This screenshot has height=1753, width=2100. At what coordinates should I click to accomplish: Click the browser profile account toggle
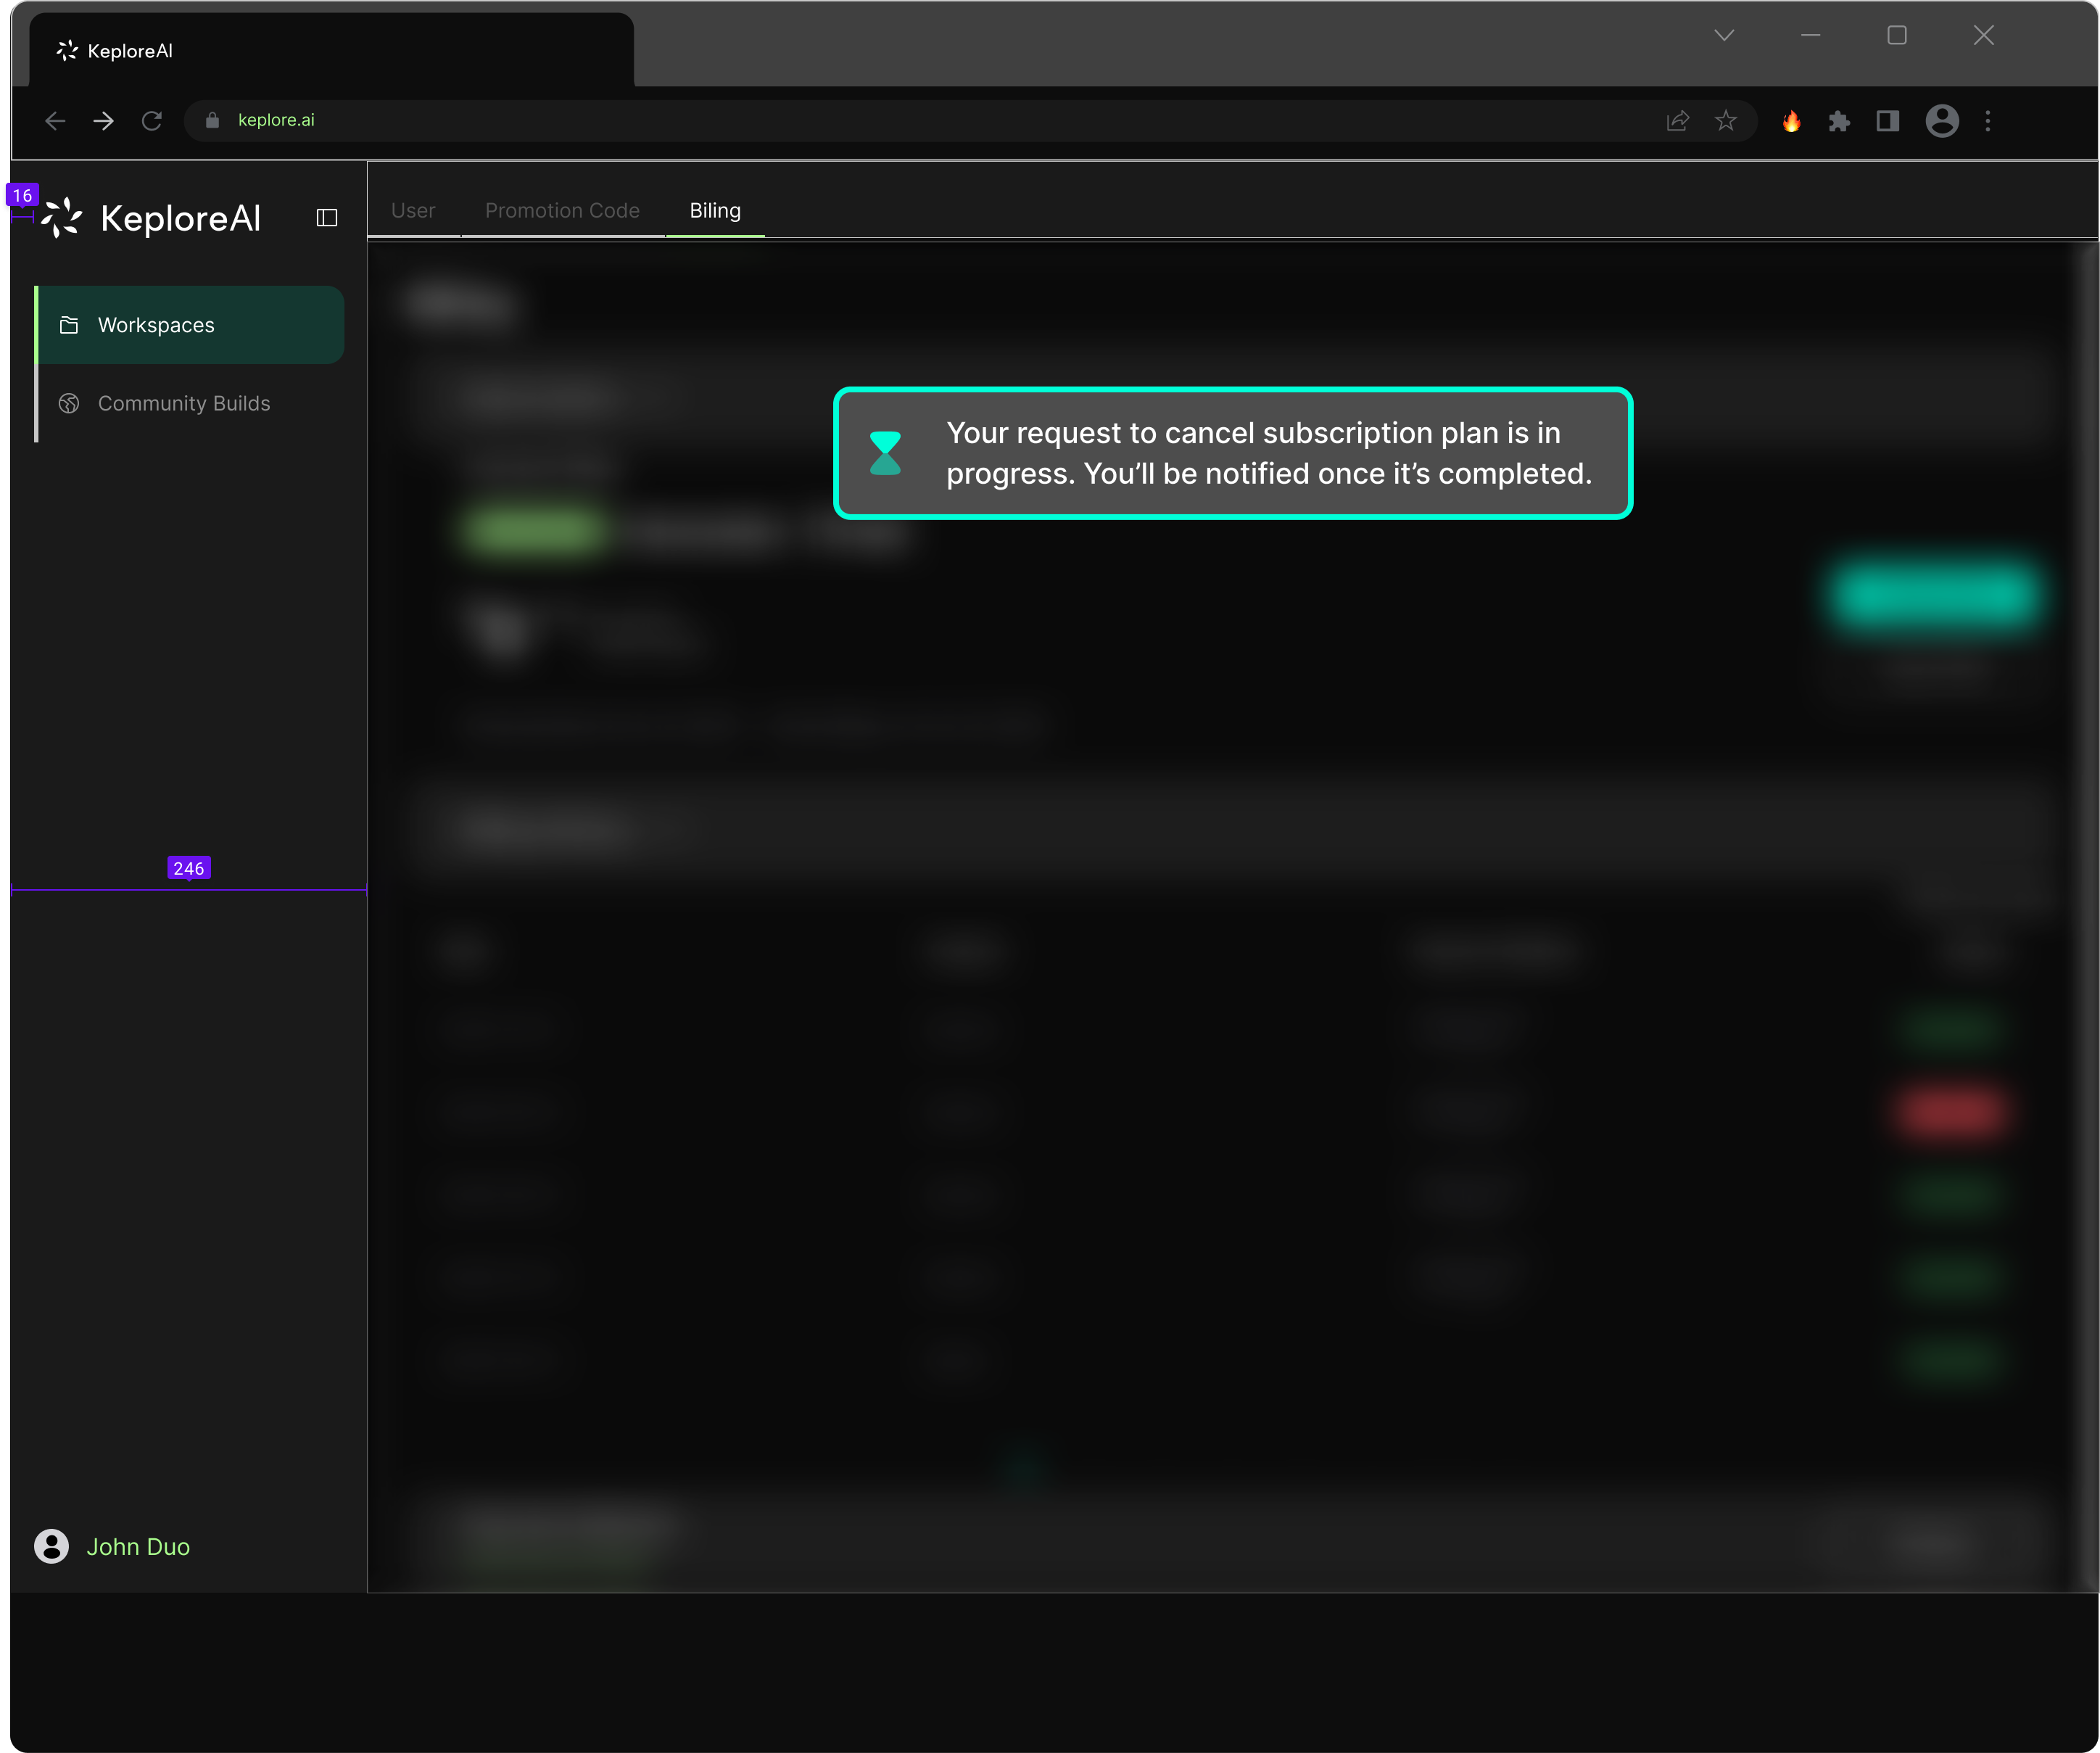(1941, 120)
